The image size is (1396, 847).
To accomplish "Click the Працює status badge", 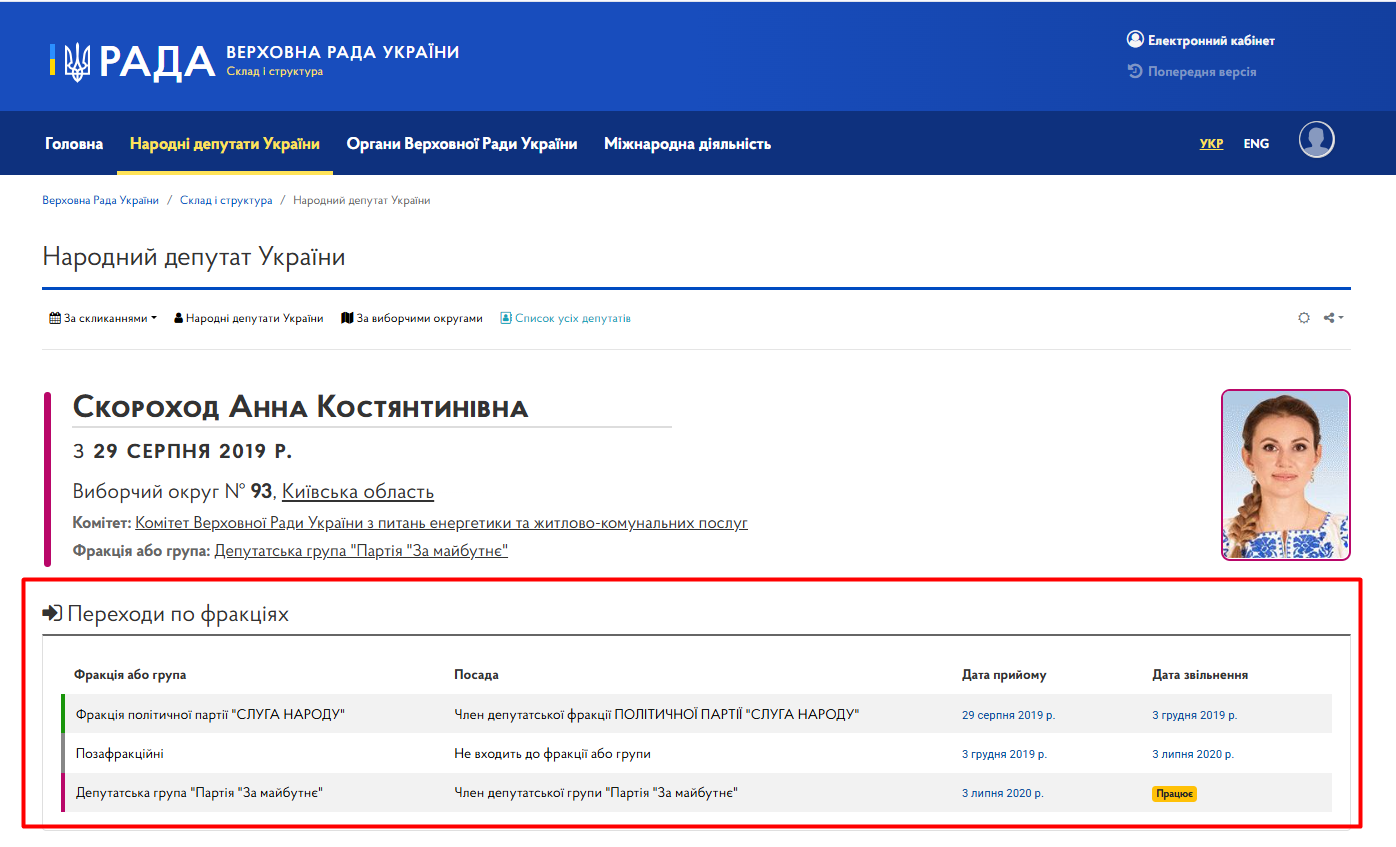I will (x=1174, y=793).
